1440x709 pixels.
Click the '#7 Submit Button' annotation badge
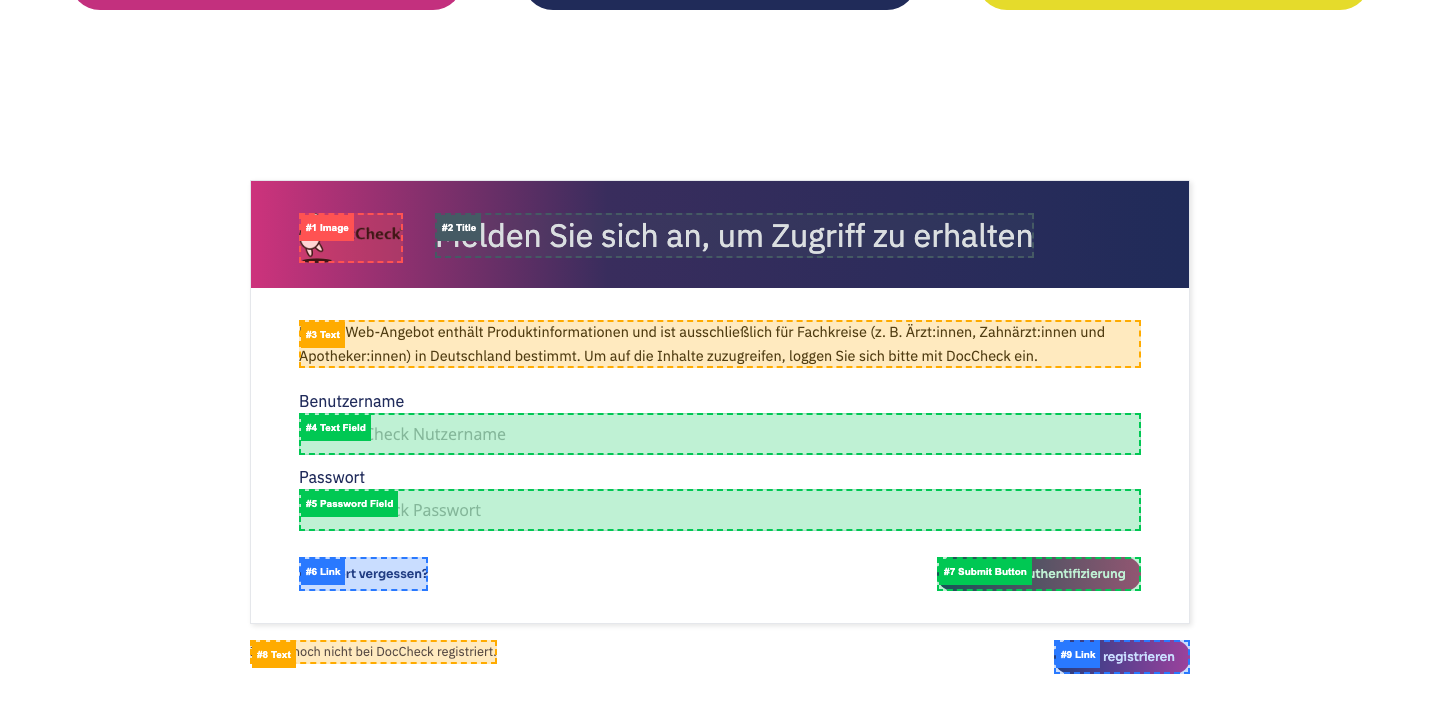984,572
